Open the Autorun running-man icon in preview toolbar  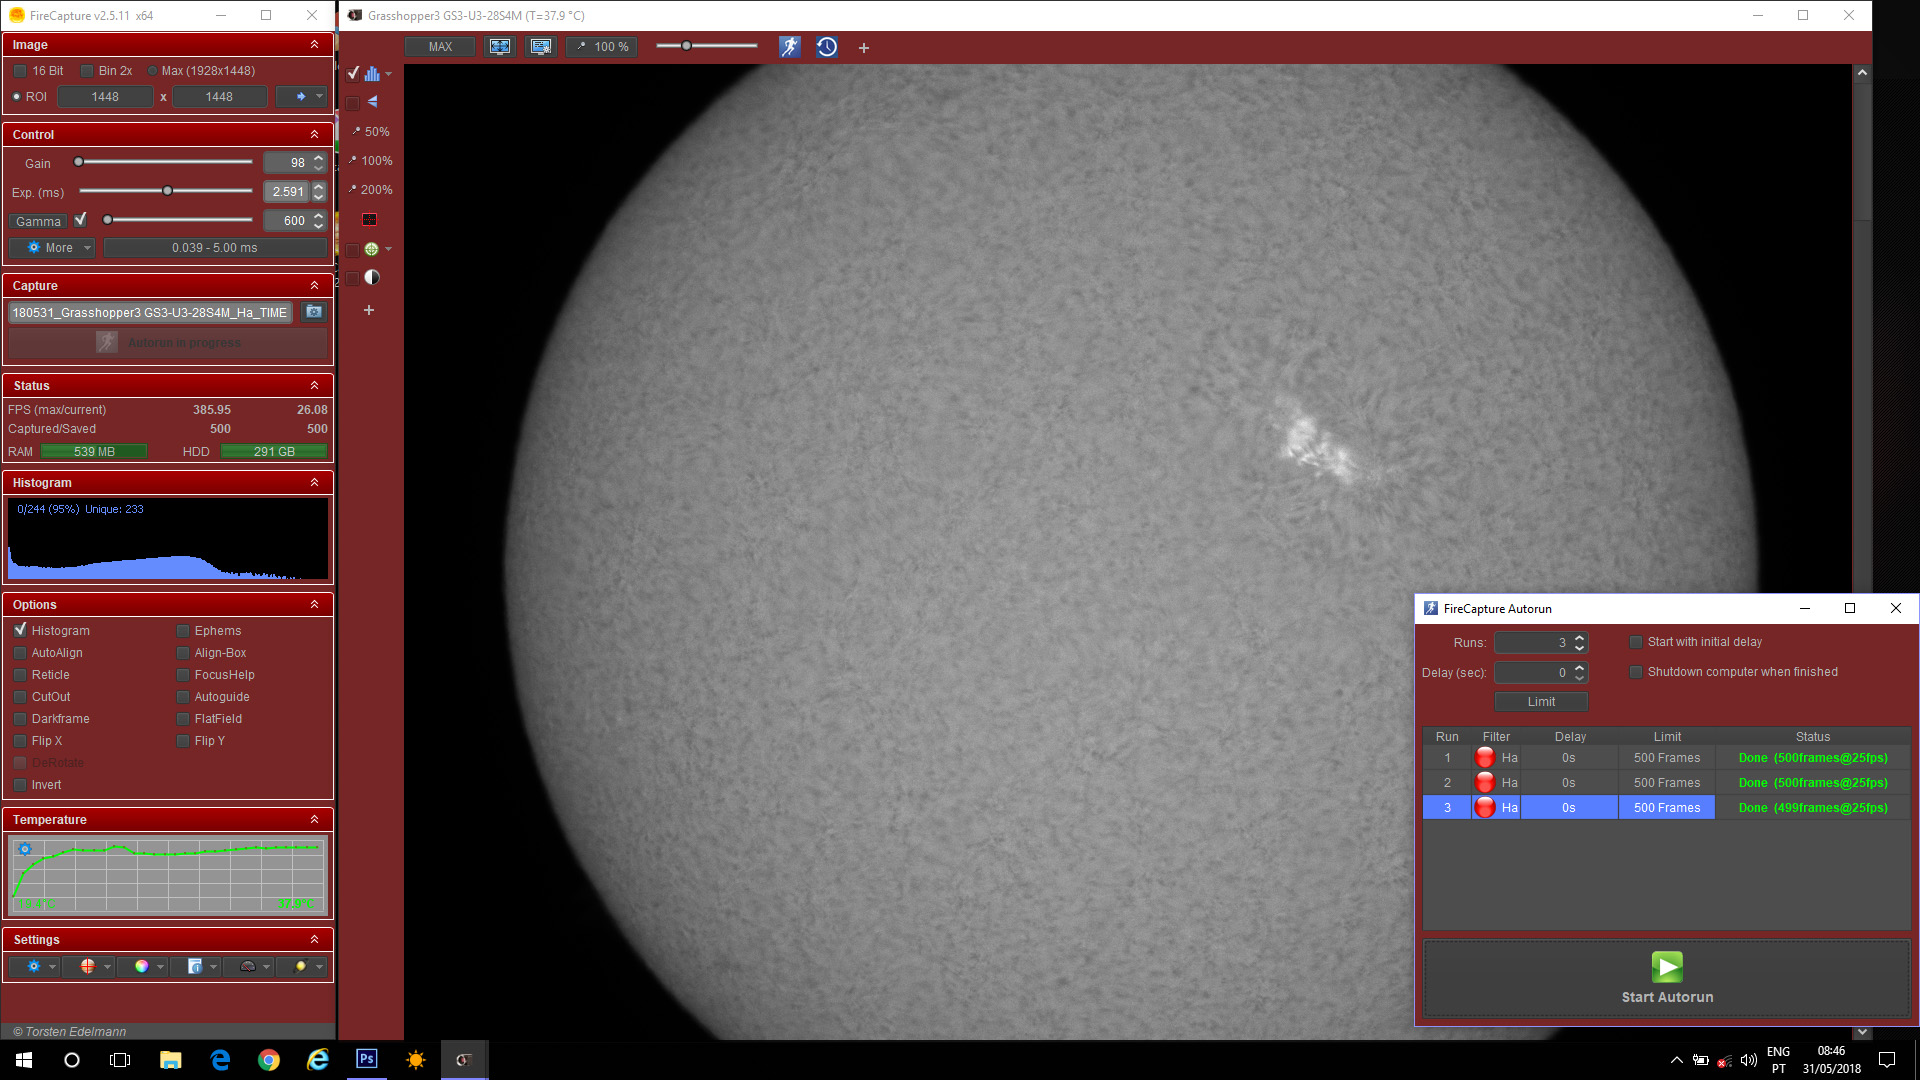tap(790, 47)
